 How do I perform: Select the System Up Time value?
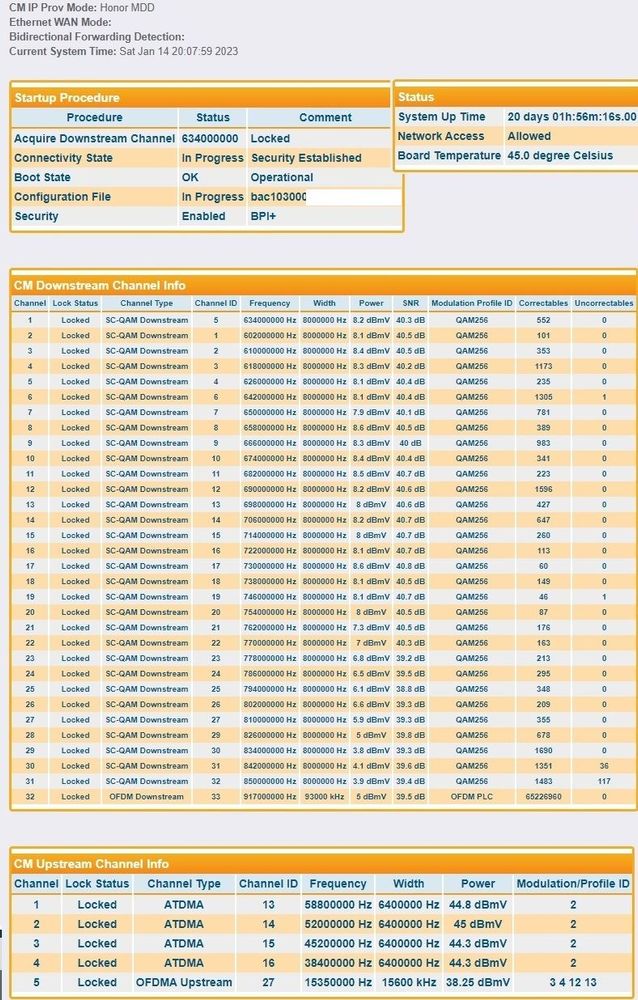coord(572,117)
